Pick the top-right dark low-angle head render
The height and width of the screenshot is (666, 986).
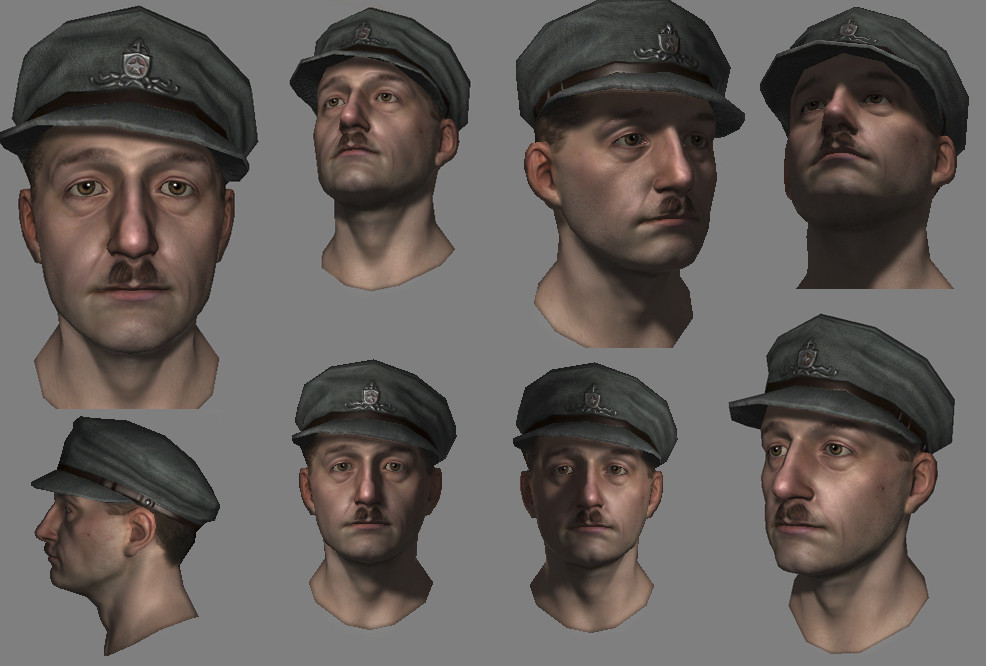(x=865, y=148)
